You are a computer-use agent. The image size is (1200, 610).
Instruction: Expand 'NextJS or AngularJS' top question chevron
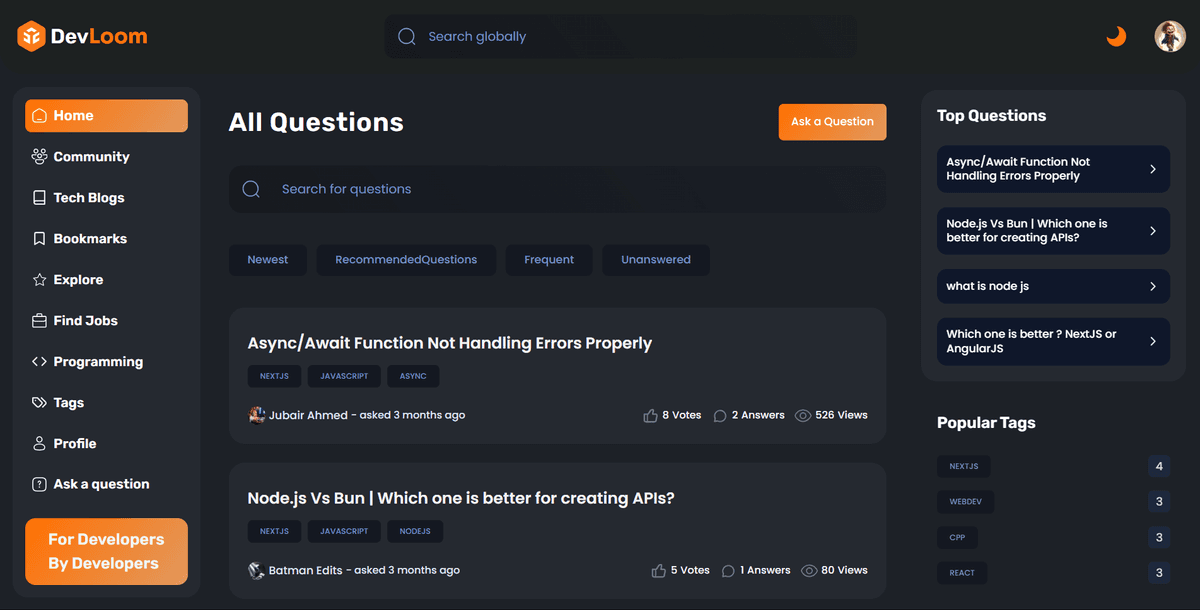pos(1153,341)
